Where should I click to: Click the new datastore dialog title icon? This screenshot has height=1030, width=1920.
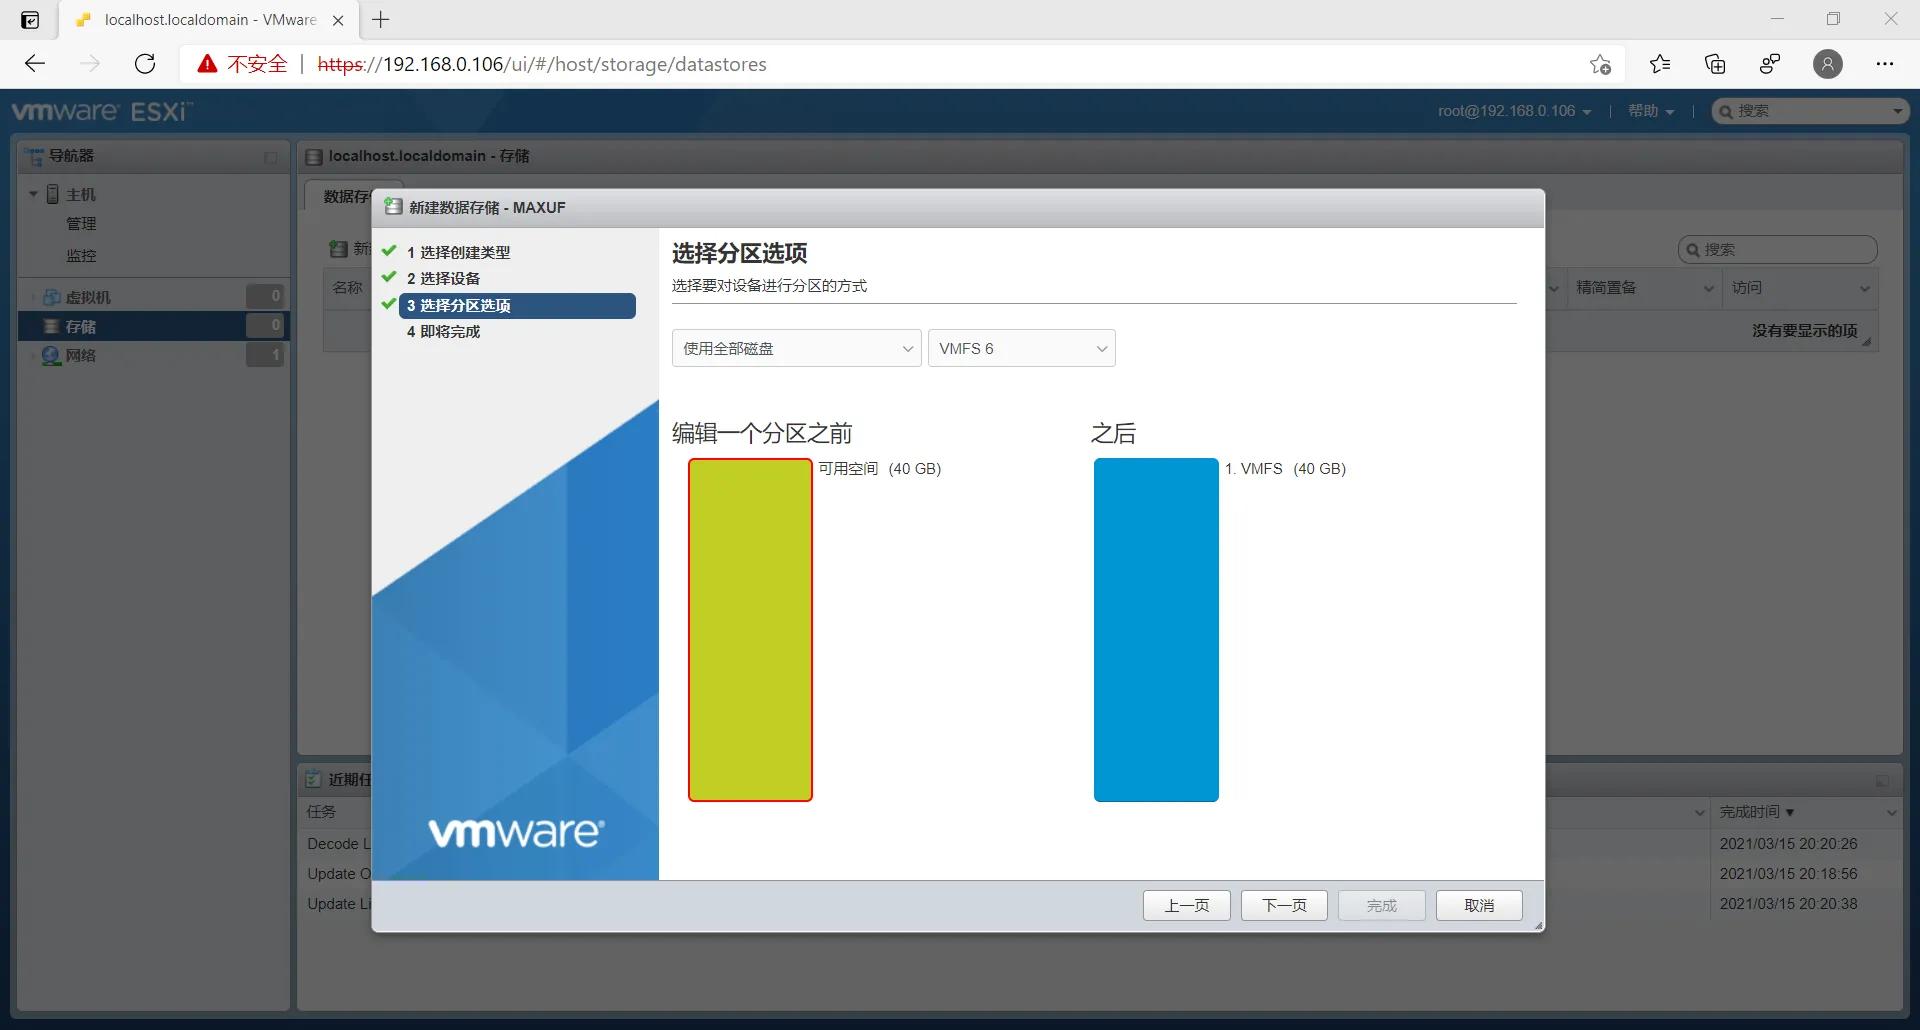(x=393, y=207)
